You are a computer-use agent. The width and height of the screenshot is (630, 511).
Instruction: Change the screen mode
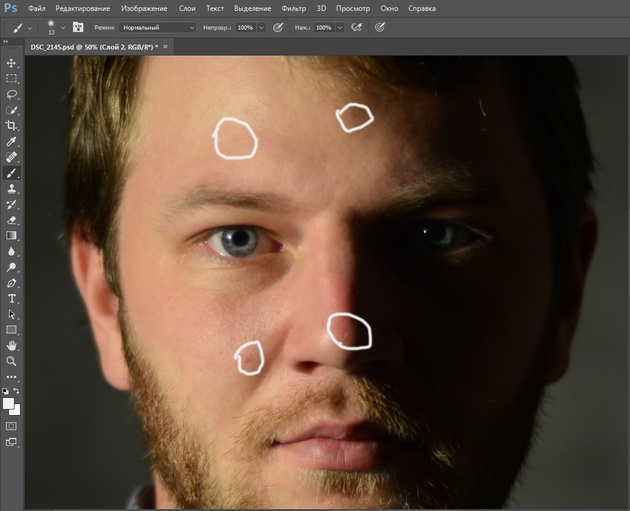coord(11,442)
